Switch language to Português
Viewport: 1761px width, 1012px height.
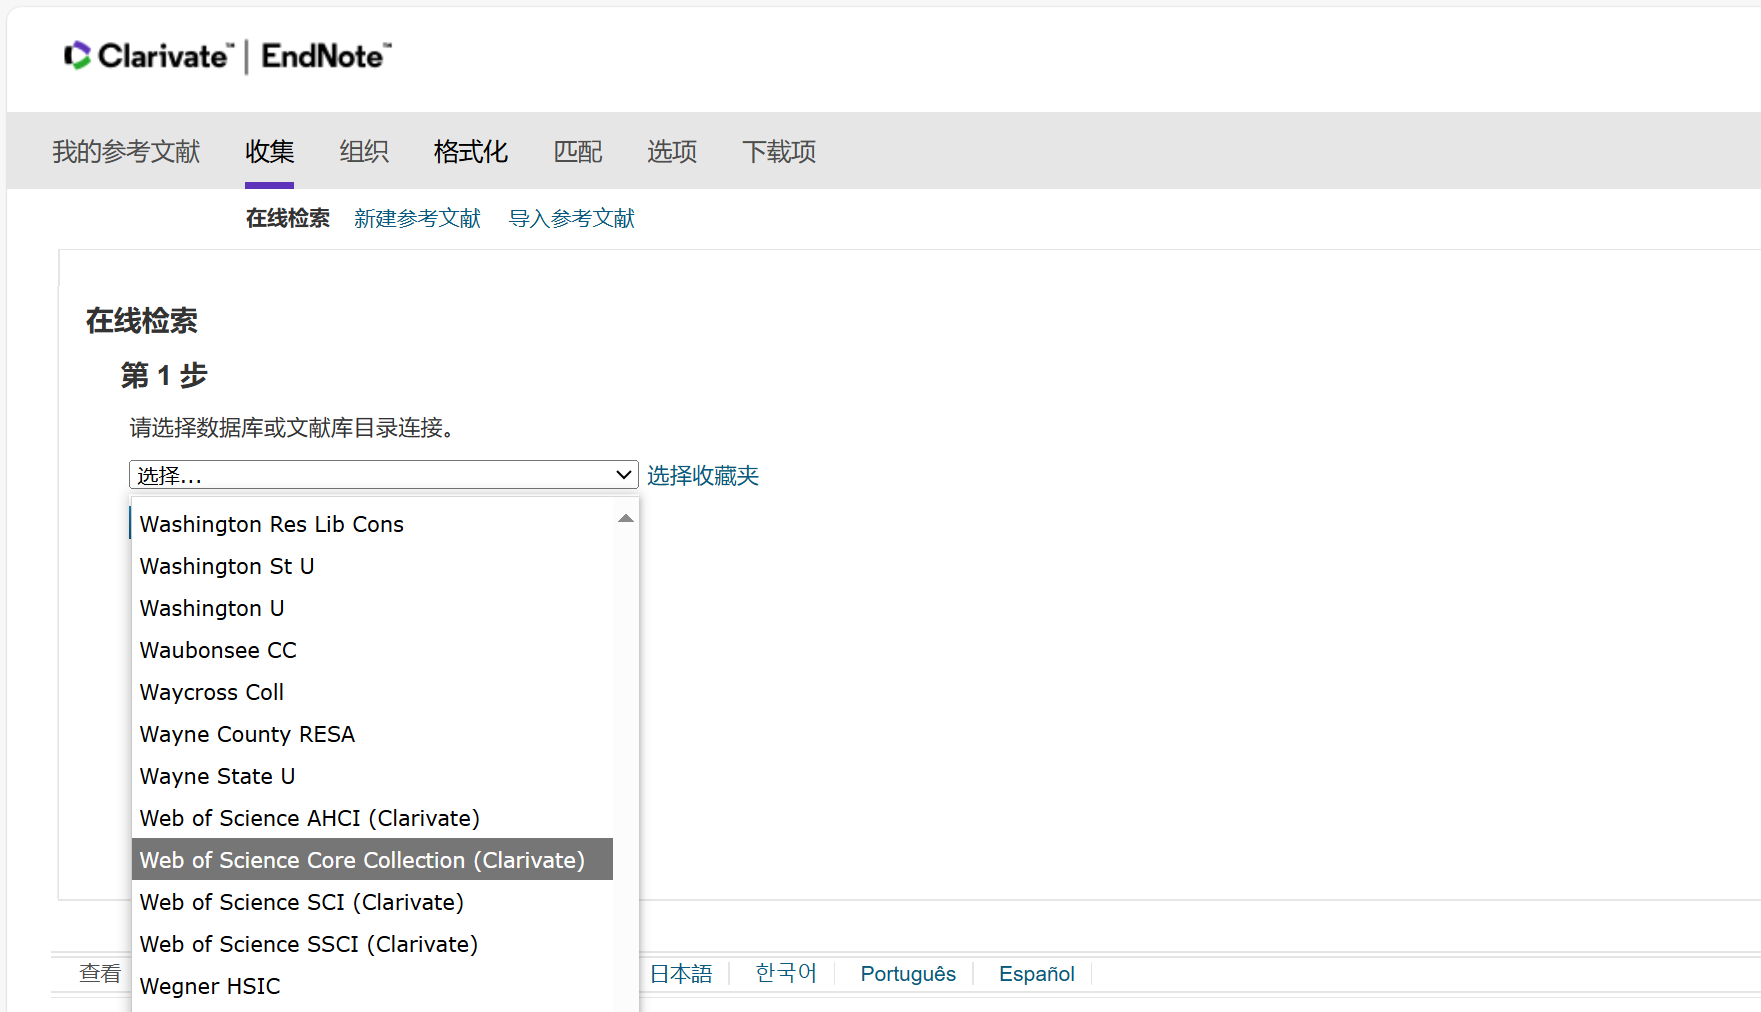click(908, 973)
